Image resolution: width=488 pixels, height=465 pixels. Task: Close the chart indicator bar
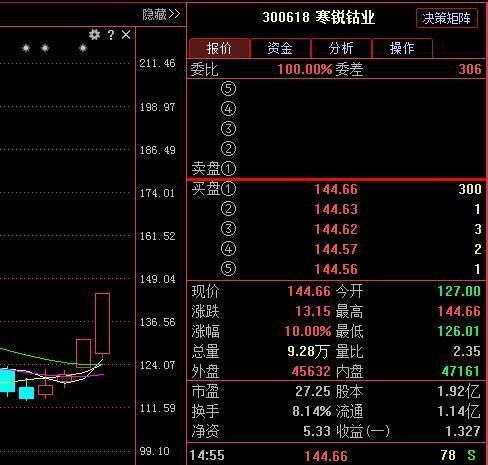tap(126, 34)
